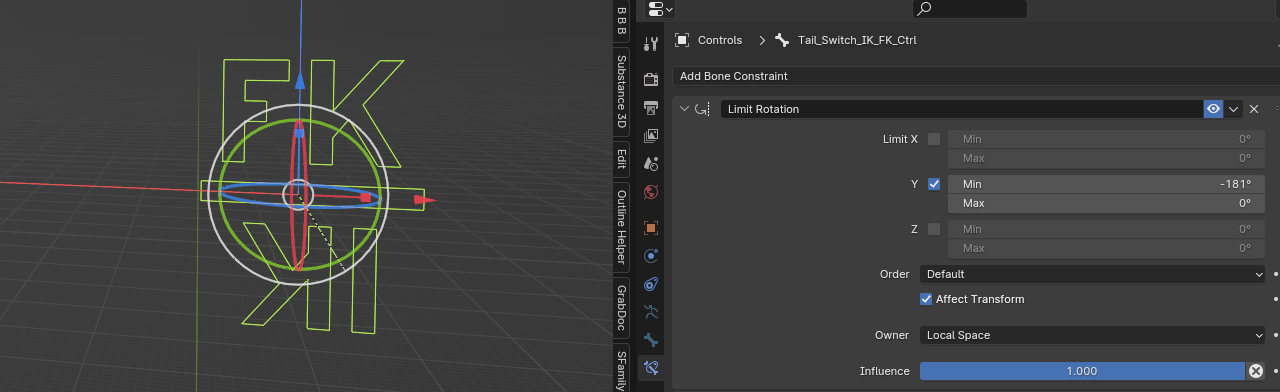
Task: Toggle the Affect Transform checkbox
Action: click(926, 299)
